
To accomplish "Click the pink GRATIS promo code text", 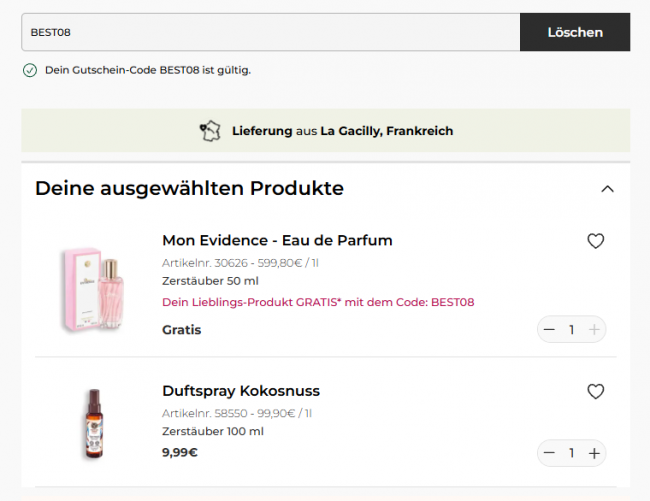I will 318,302.
